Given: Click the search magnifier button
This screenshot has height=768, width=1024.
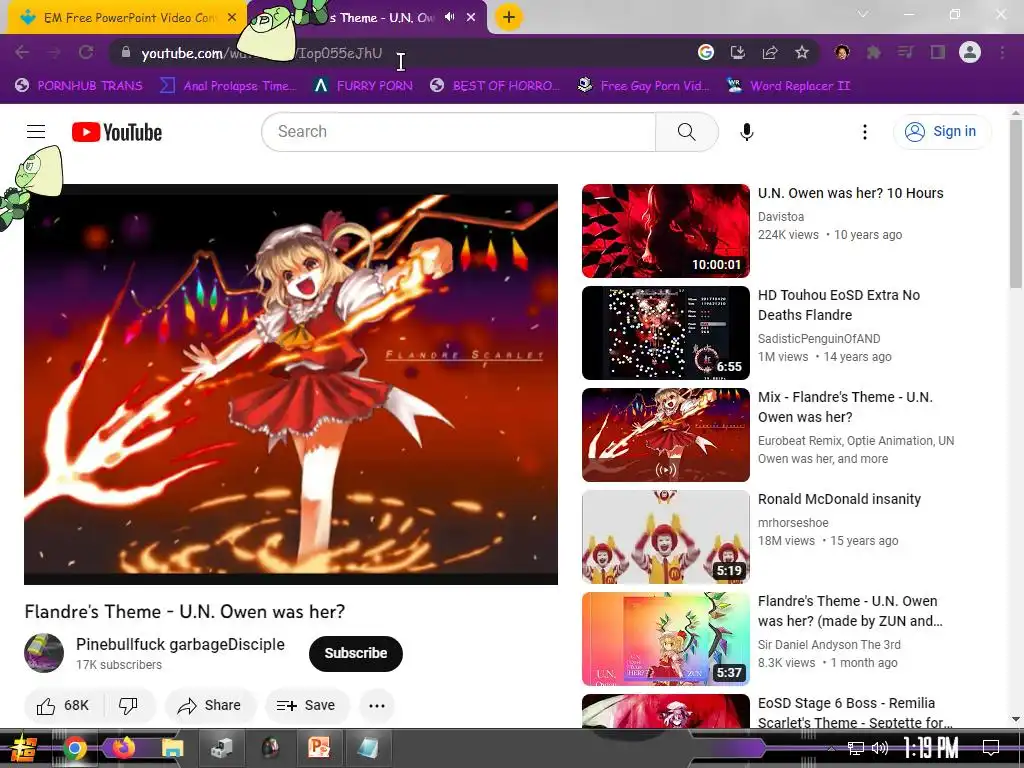Looking at the screenshot, I should pyautogui.click(x=686, y=132).
